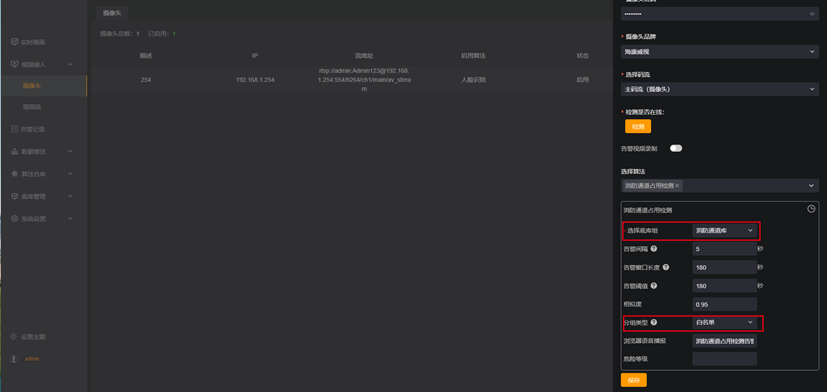Click the 告警窗口长度 input field
This screenshot has height=392, width=827.
725,267
